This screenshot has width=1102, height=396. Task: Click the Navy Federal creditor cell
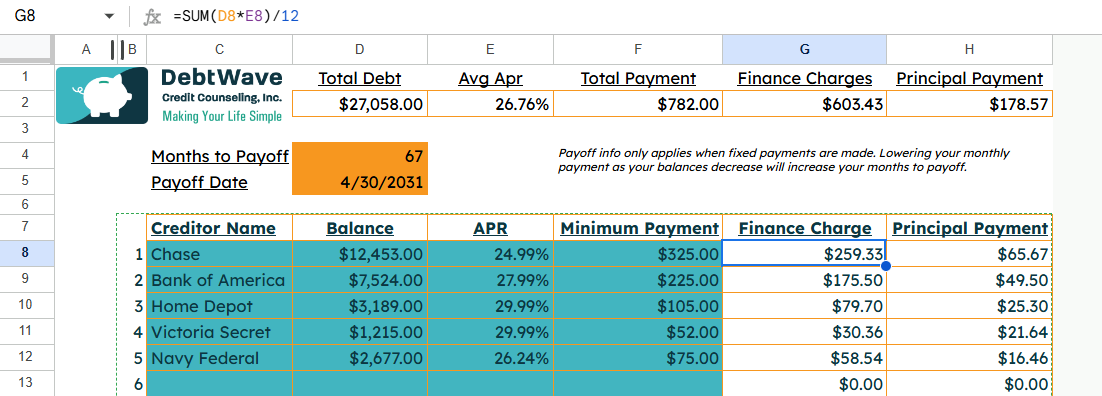tap(219, 358)
